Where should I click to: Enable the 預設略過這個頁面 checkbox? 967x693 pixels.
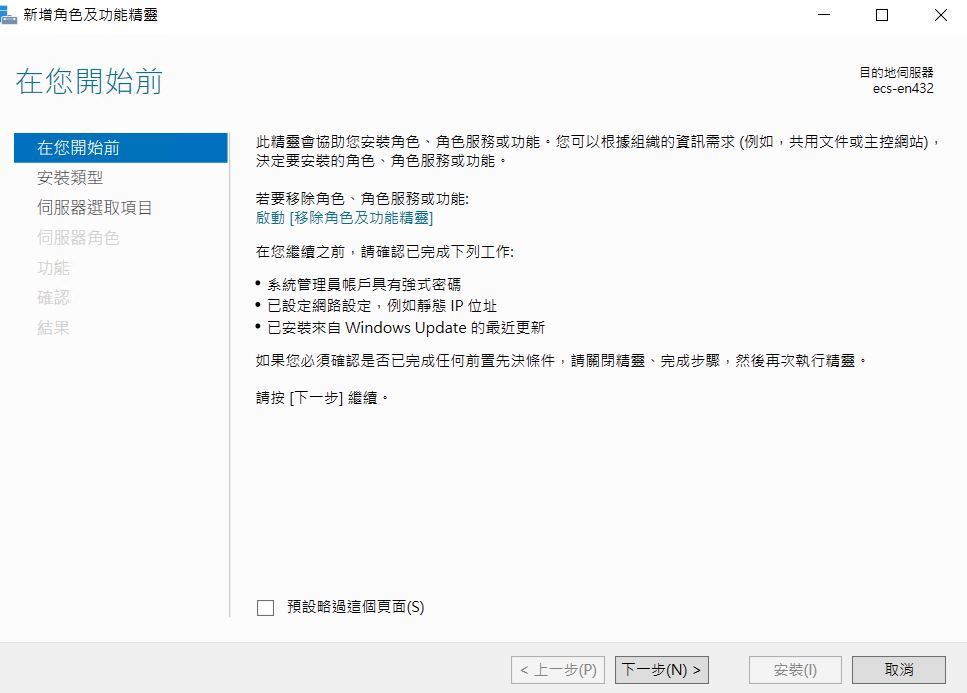[265, 608]
